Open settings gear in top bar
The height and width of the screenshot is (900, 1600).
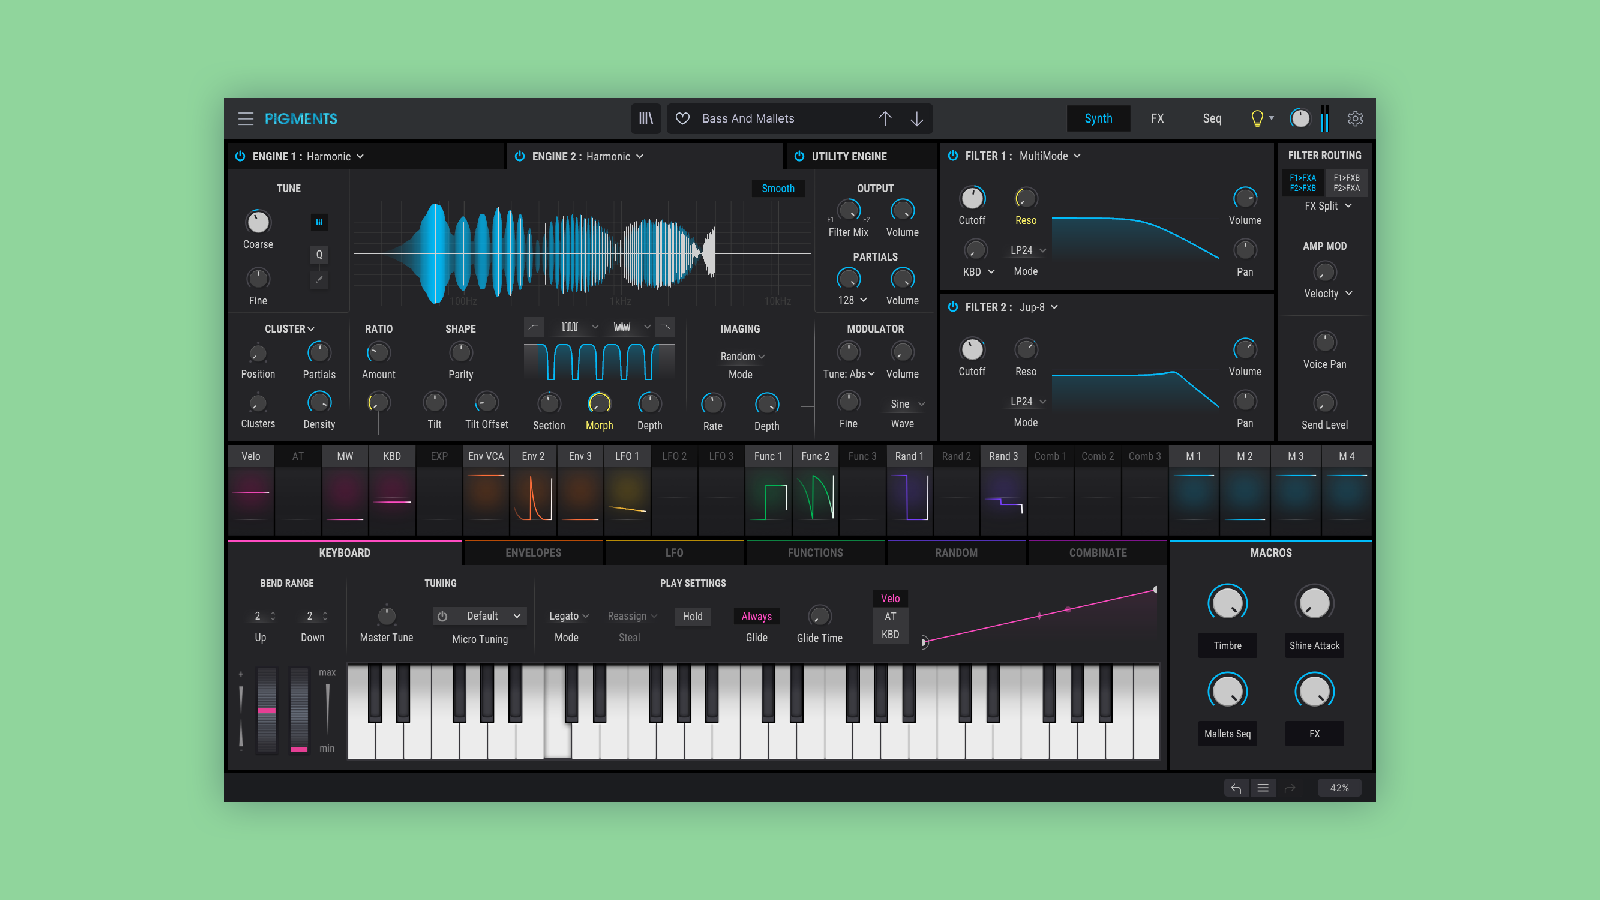pos(1355,118)
